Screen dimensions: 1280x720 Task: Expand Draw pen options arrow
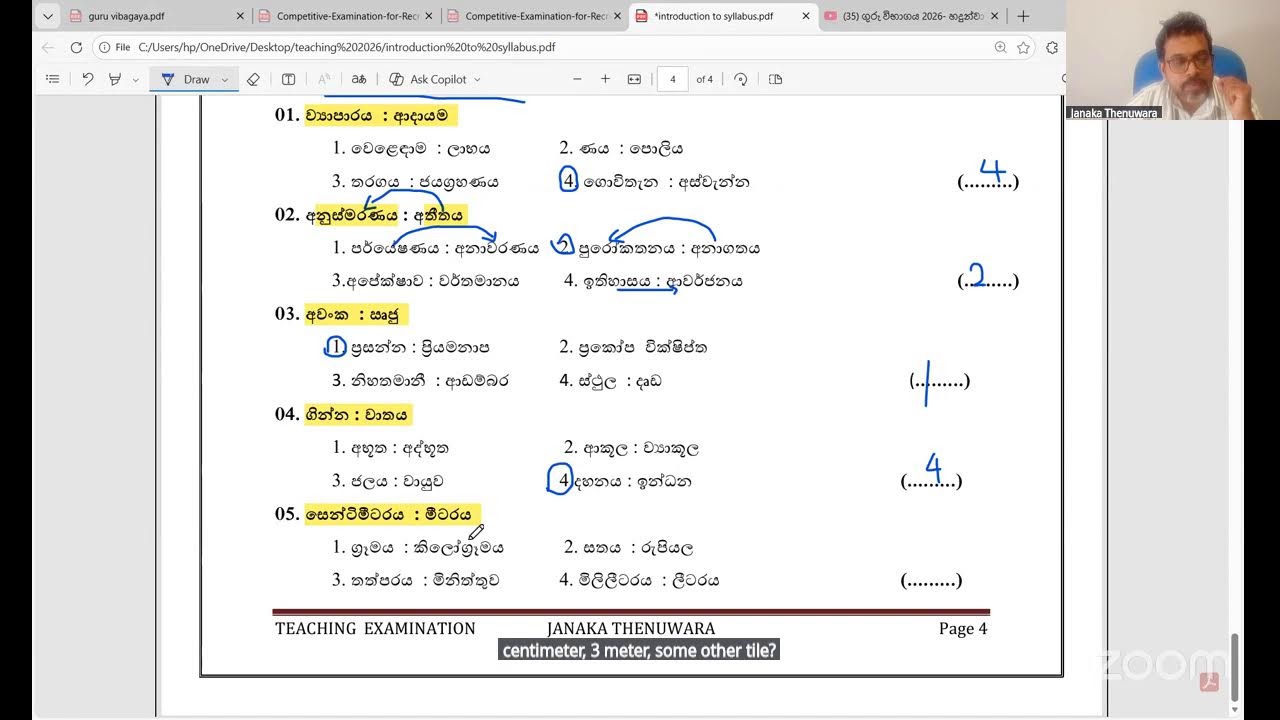pos(225,80)
